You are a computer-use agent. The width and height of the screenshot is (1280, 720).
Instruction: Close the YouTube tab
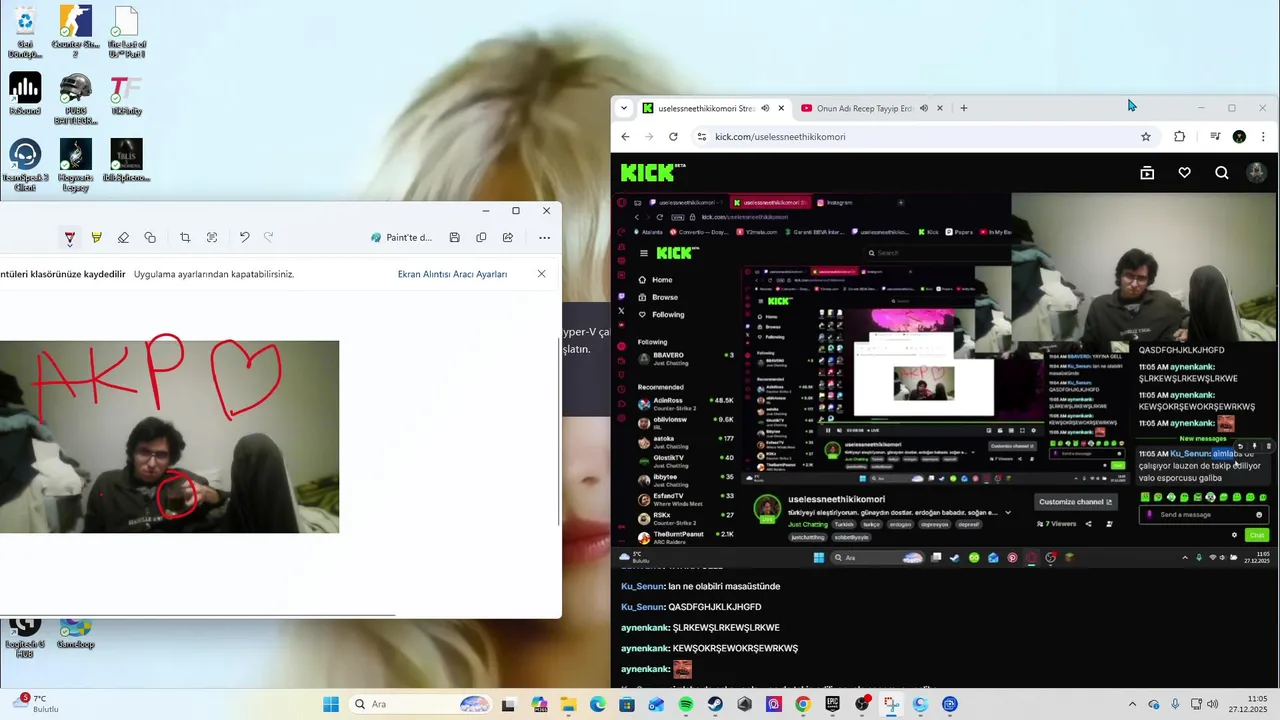coord(940,108)
